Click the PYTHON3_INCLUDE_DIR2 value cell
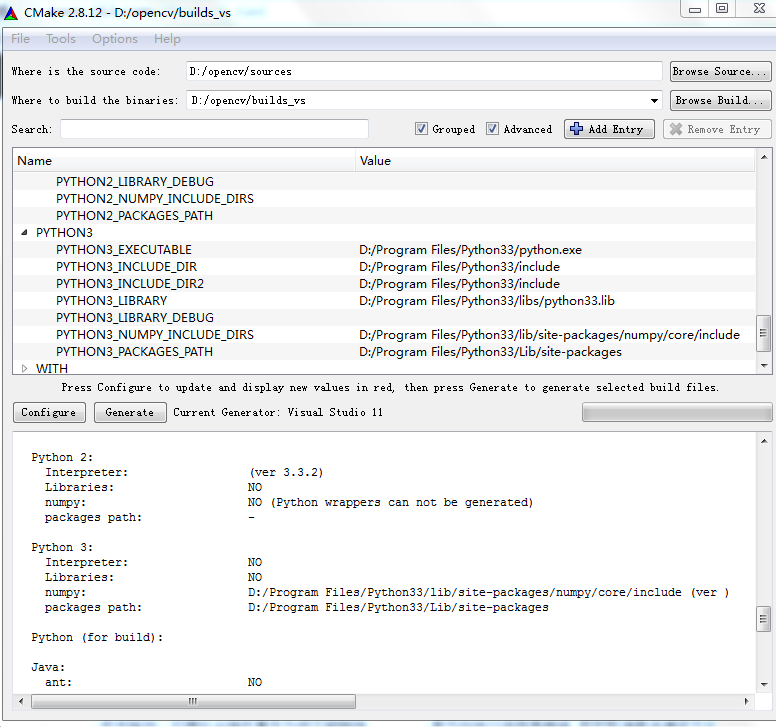Viewport: 776px width, 727px height. pos(459,284)
